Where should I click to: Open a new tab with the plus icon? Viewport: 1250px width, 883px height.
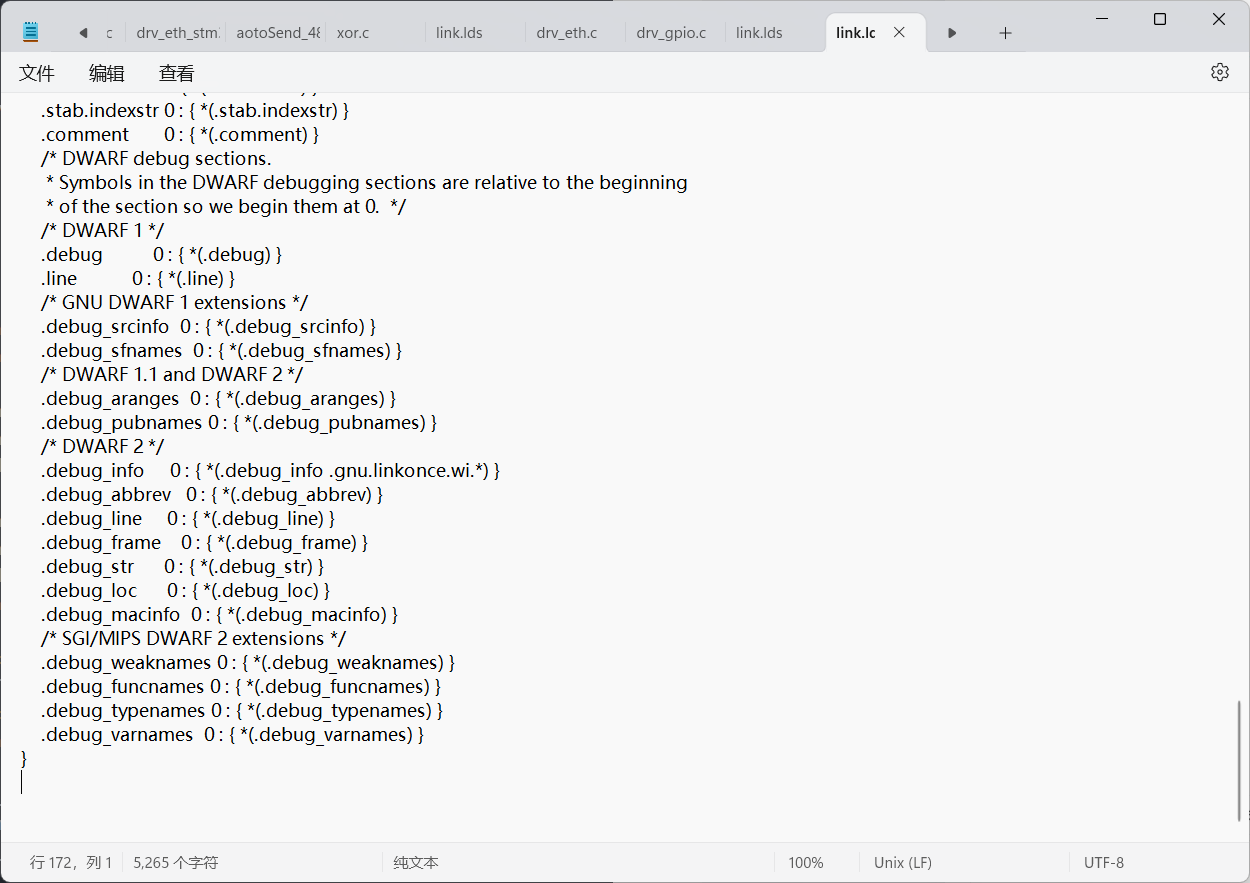point(1005,32)
